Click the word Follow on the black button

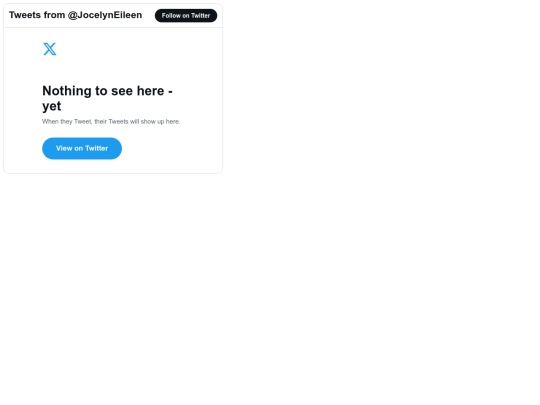tap(171, 15)
